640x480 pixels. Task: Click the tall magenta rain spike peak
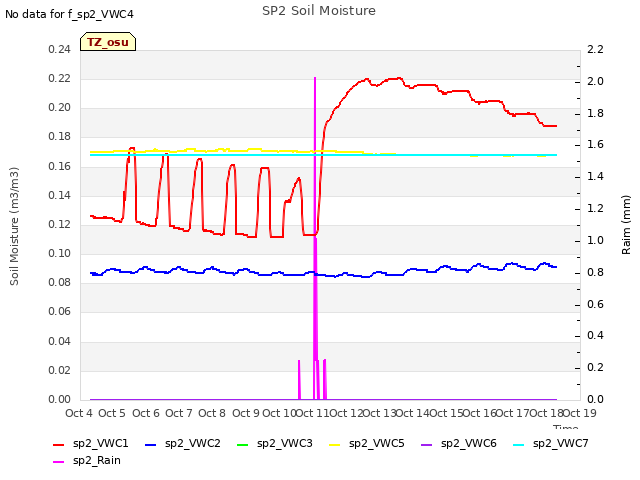315,78
